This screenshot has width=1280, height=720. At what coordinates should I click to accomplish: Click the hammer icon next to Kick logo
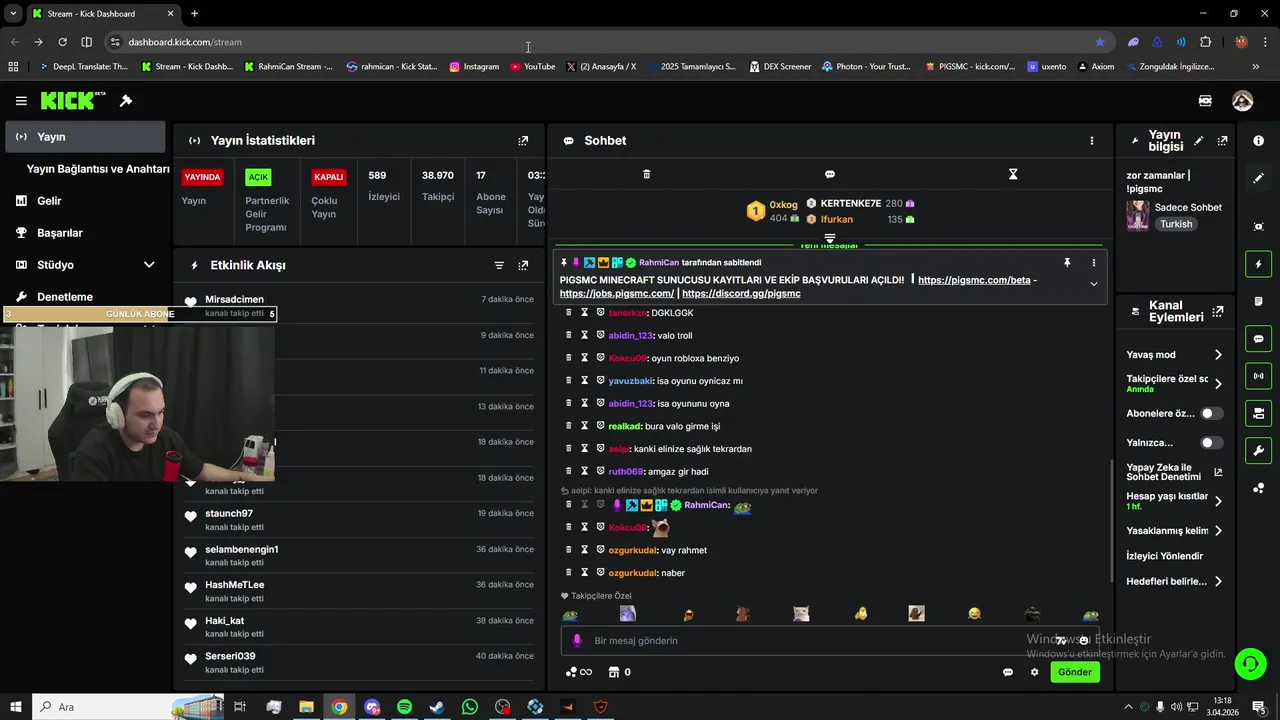click(126, 101)
